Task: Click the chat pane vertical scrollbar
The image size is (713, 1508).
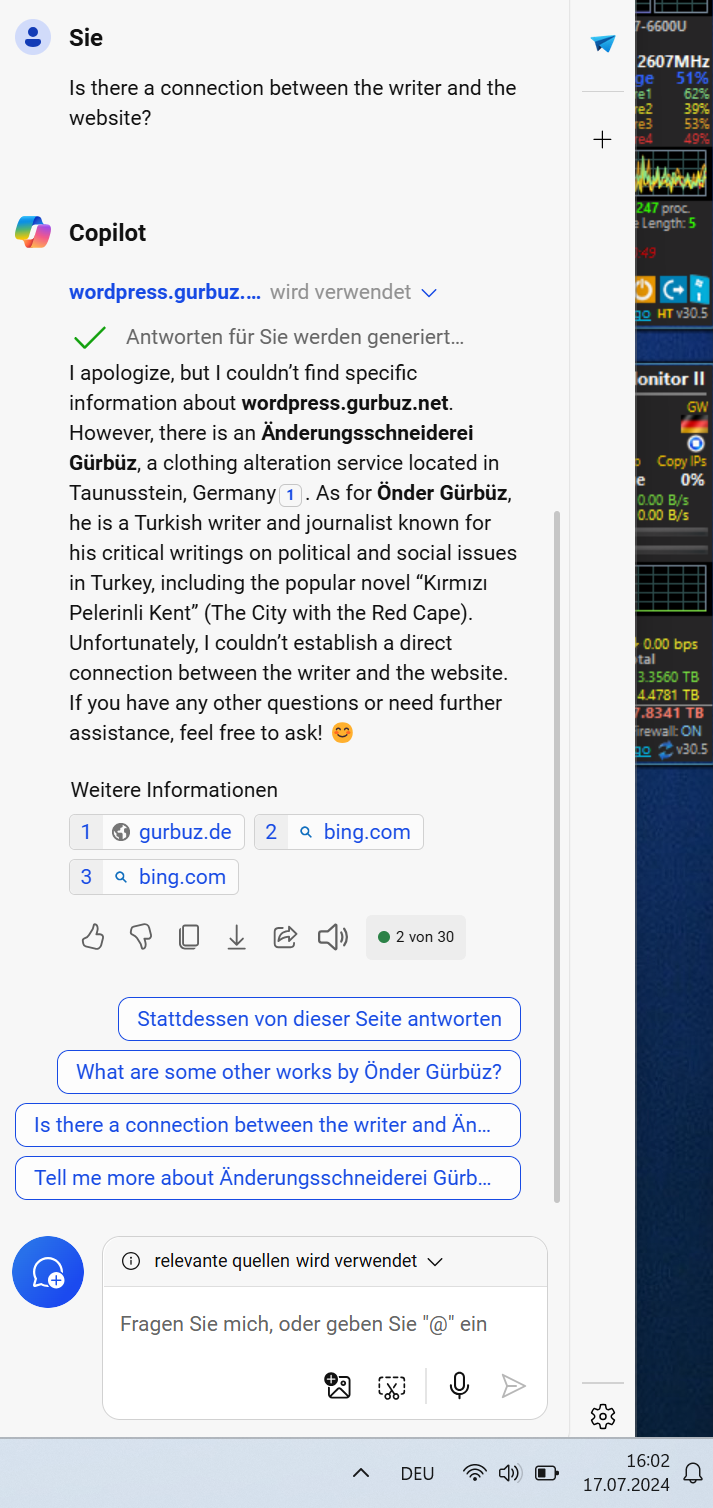Action: tap(557, 856)
